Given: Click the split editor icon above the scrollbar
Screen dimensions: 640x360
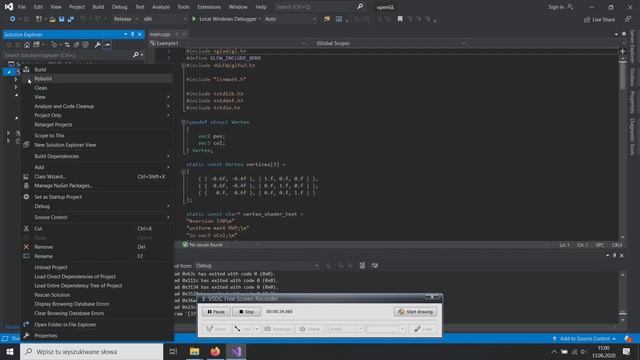Looking at the screenshot, I should pyautogui.click(x=622, y=51).
